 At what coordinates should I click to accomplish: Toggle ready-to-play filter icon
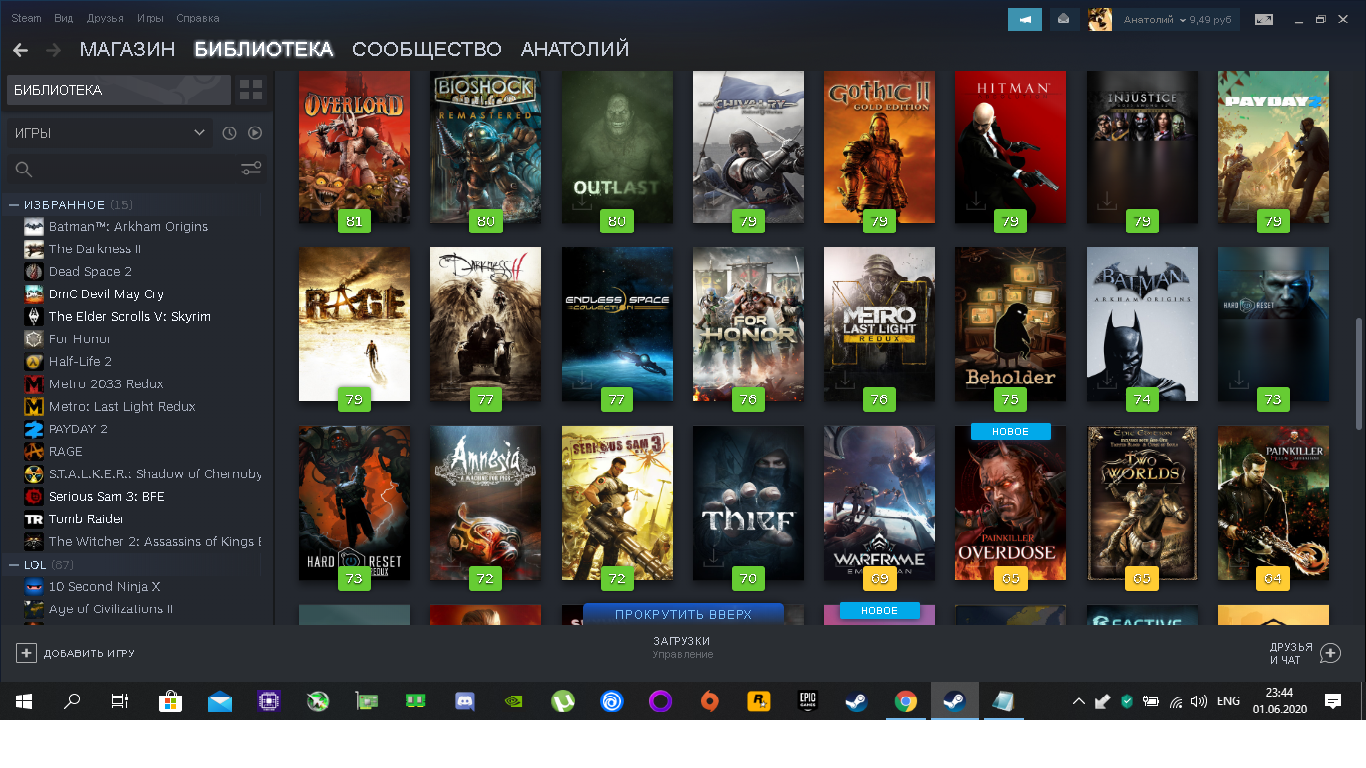tap(255, 133)
